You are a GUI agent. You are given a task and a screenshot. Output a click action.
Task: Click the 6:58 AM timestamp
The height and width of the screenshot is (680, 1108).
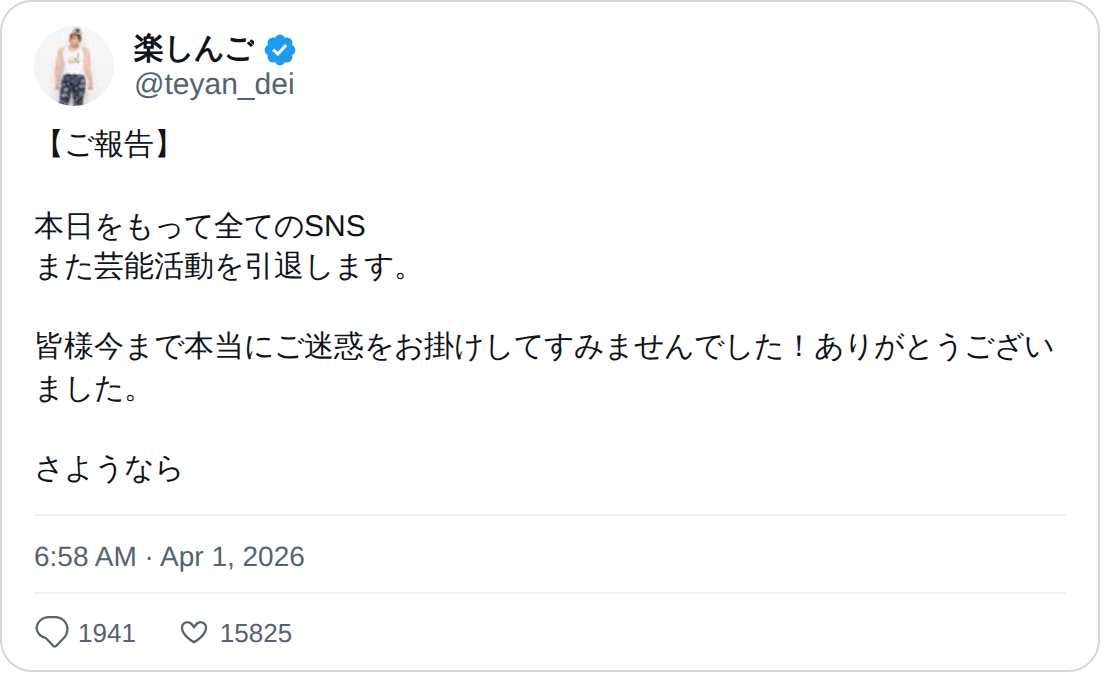85,557
